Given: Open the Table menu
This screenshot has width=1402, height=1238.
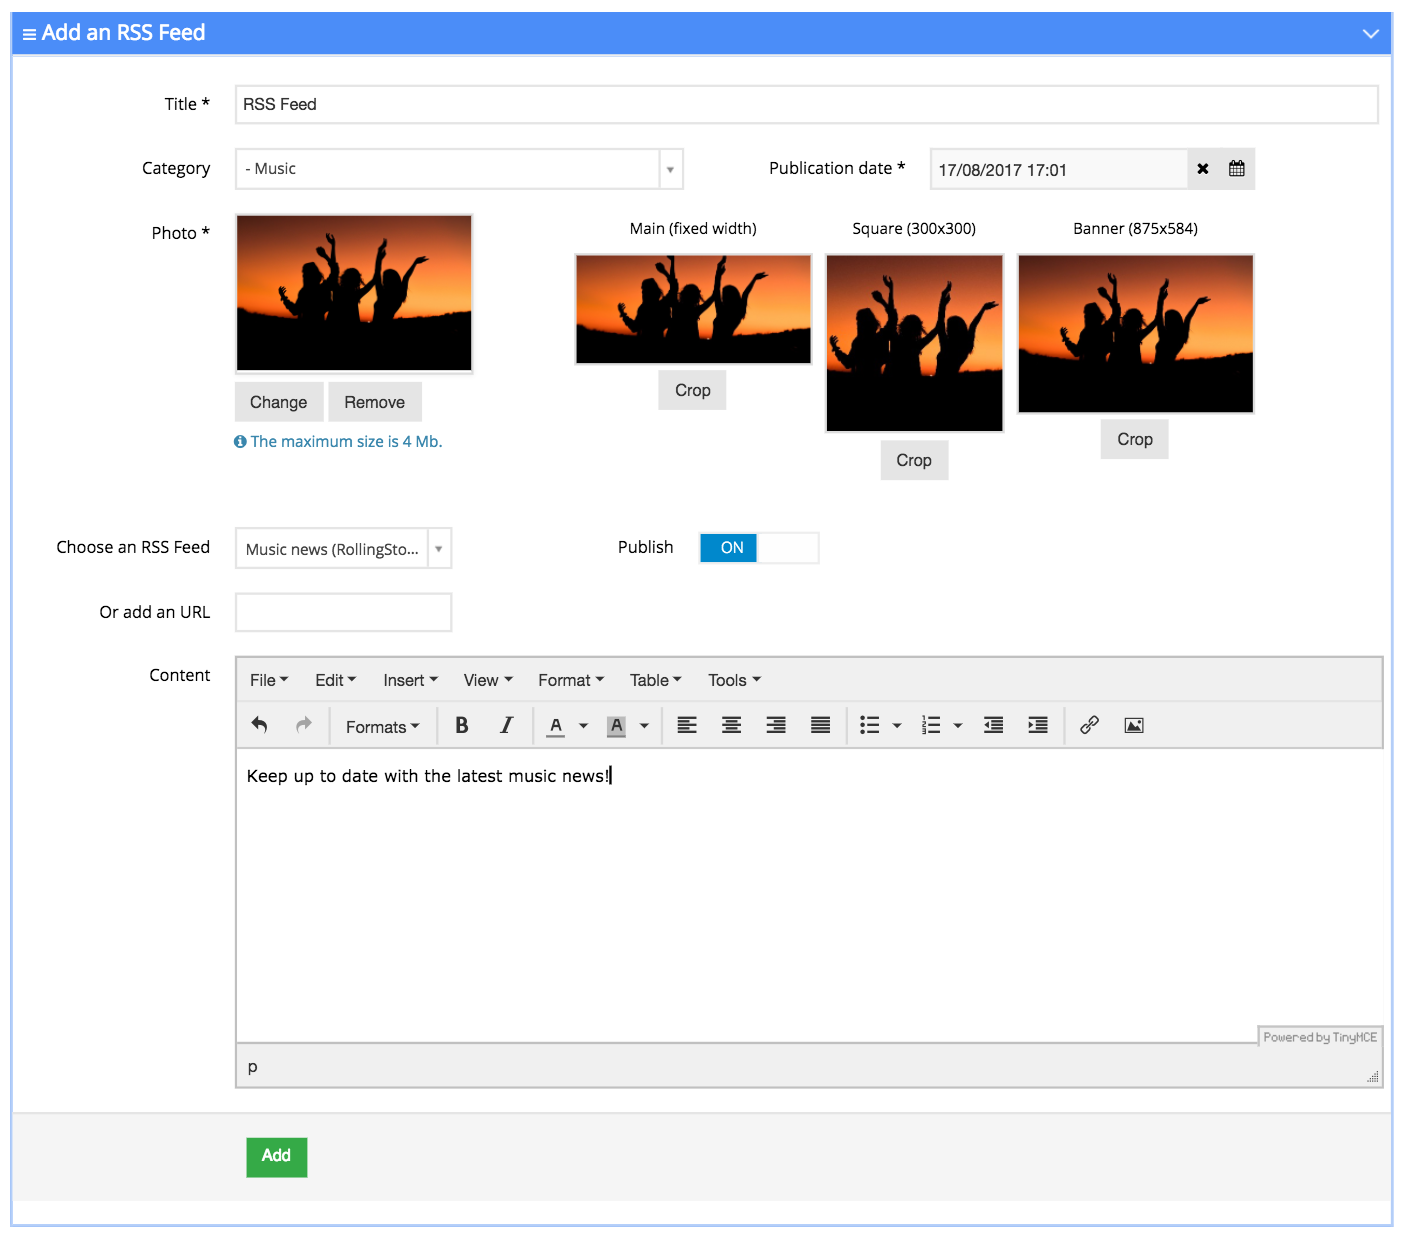Looking at the screenshot, I should pyautogui.click(x=656, y=681).
